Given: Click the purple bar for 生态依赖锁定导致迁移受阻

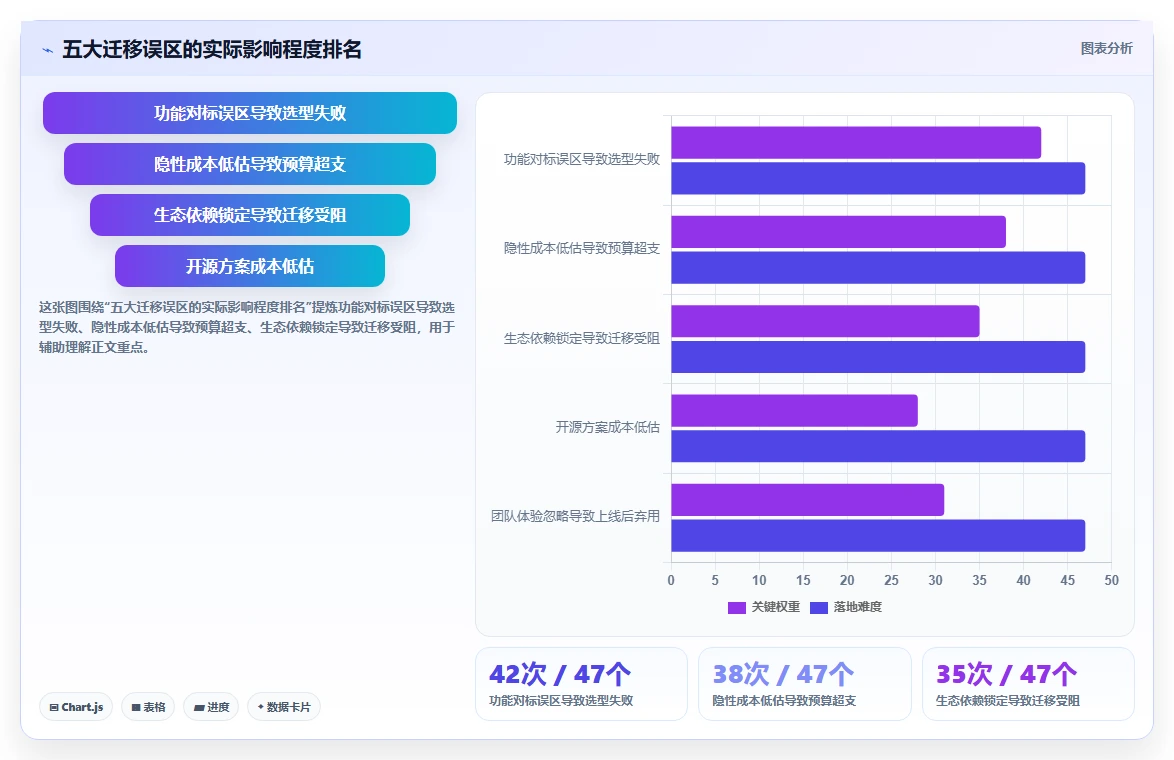Looking at the screenshot, I should 825,321.
